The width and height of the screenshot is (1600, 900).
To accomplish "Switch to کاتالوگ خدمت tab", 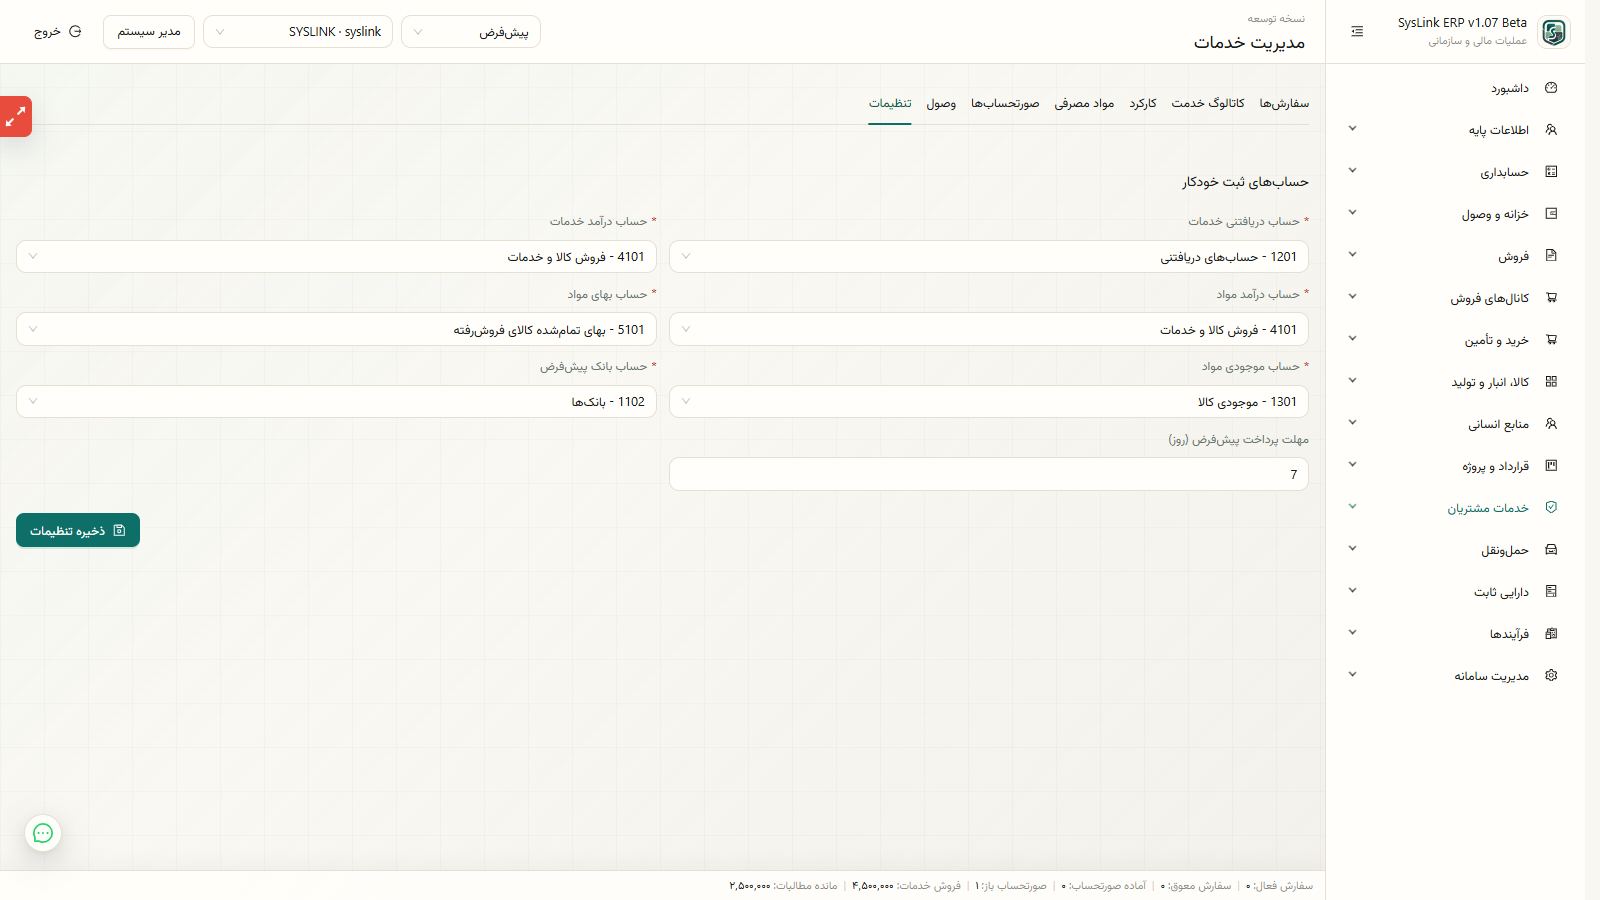I will coord(1208,103).
